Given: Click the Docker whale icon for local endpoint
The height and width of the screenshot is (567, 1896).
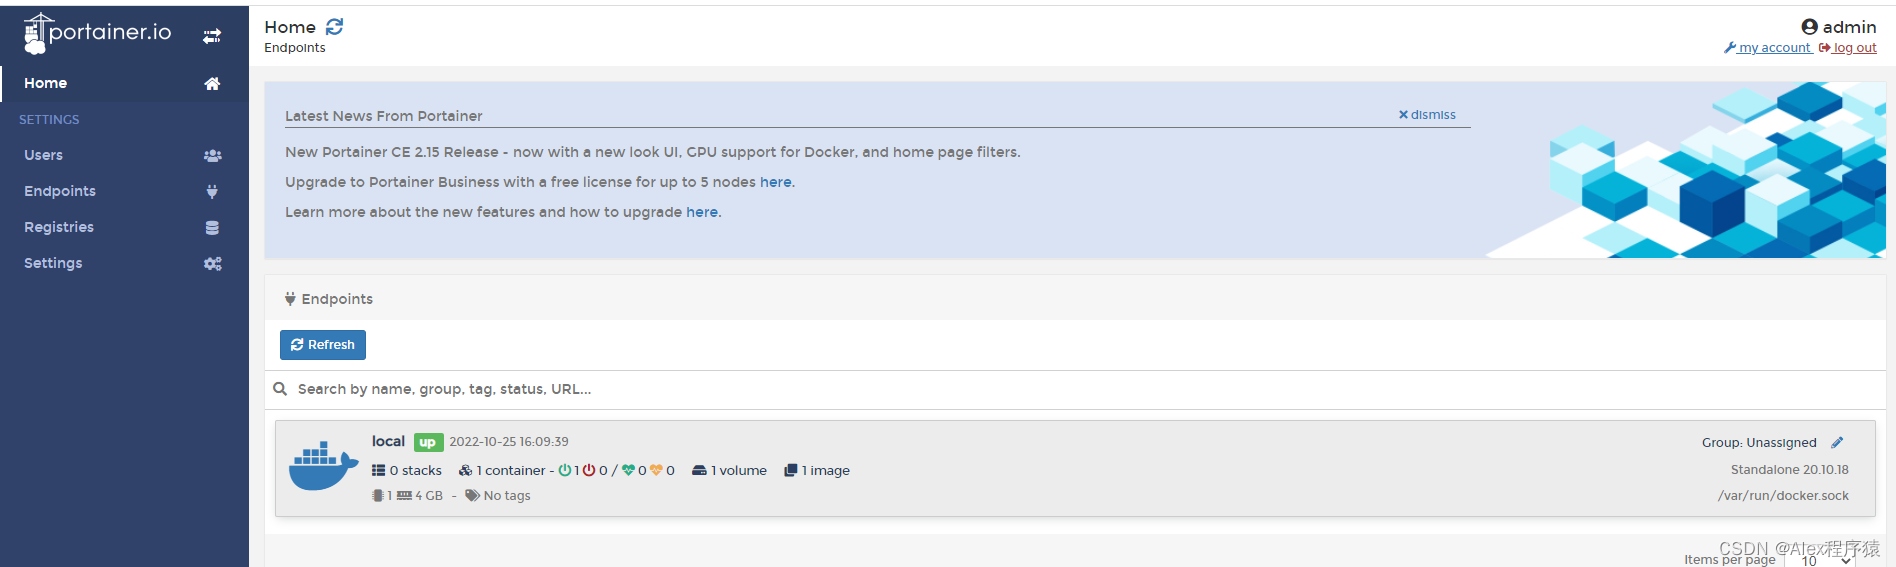Looking at the screenshot, I should (323, 466).
